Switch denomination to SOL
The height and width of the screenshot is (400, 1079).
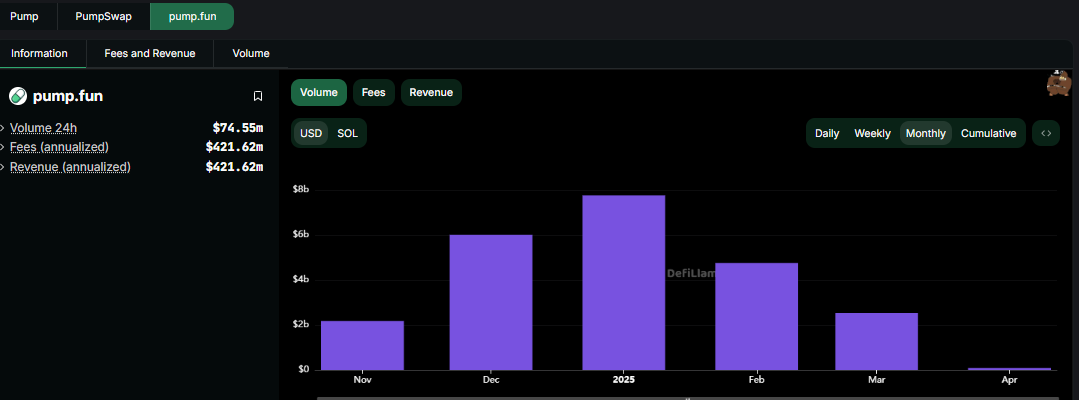[x=347, y=133]
